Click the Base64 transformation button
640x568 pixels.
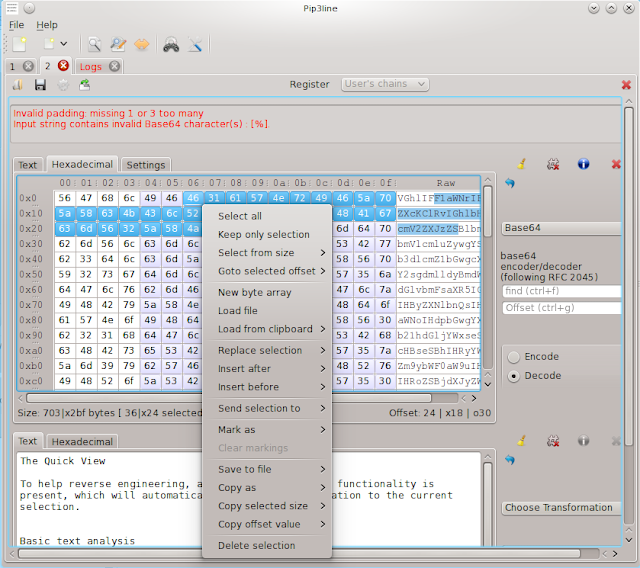561,228
